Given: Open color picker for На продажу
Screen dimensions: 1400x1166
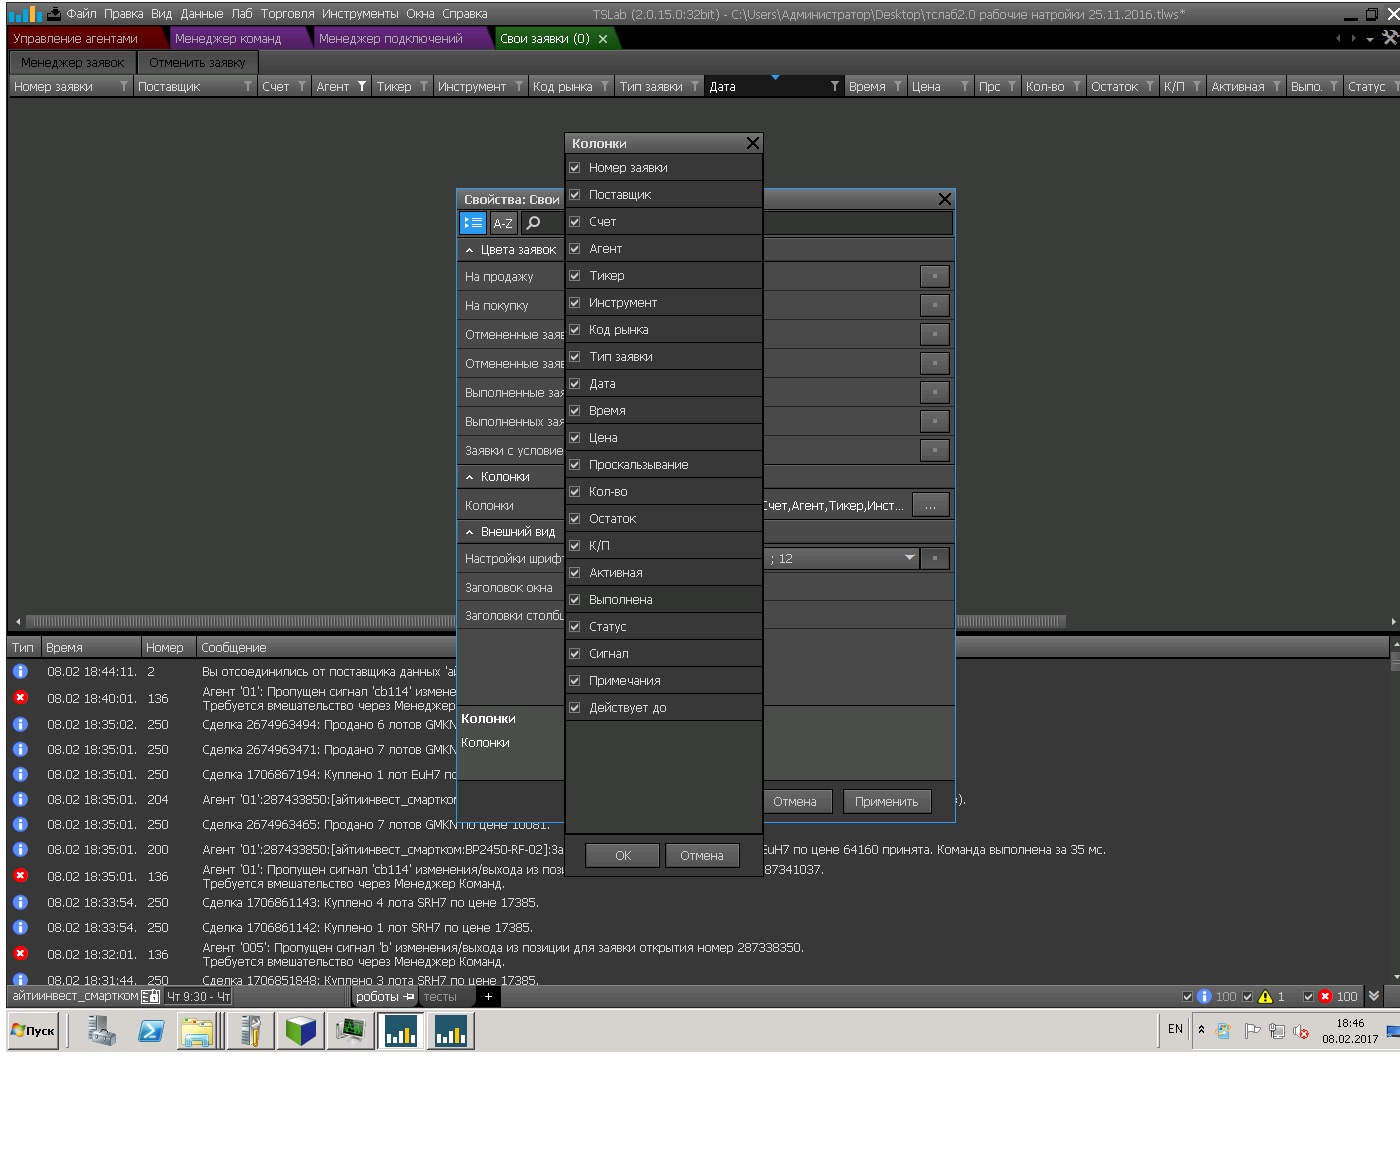Looking at the screenshot, I should click(x=935, y=277).
